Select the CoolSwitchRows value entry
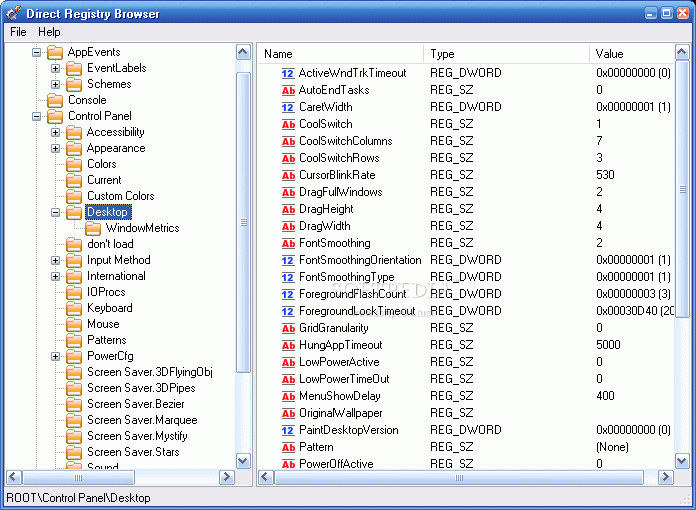 point(340,158)
